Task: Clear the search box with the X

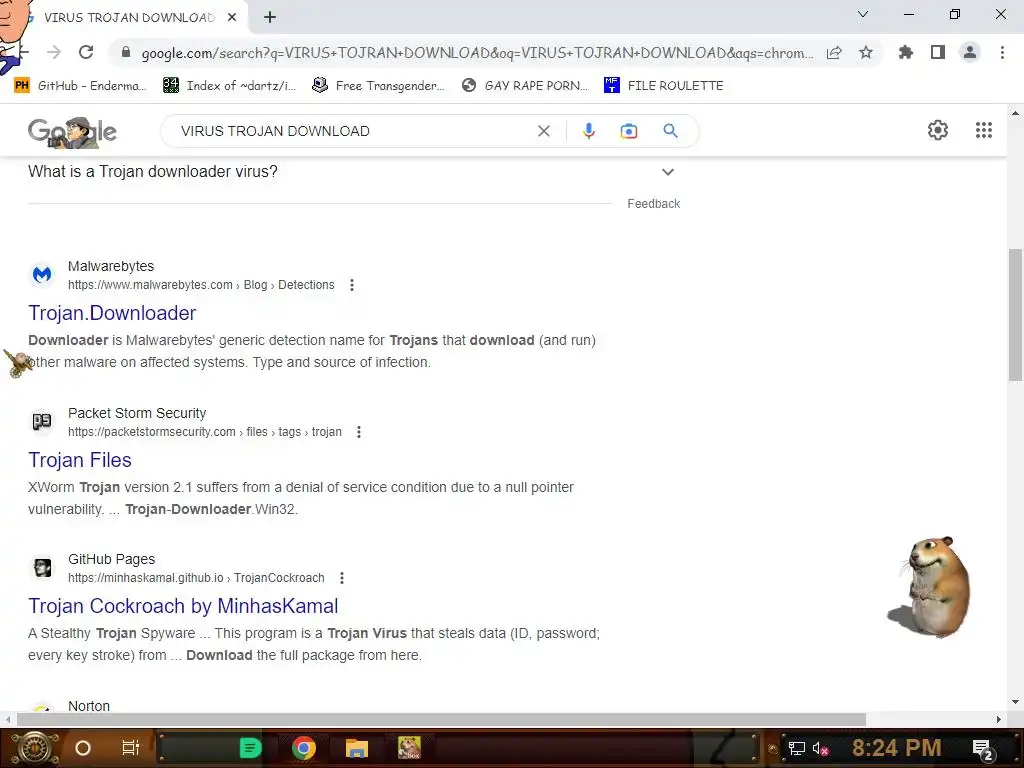Action: [x=543, y=131]
